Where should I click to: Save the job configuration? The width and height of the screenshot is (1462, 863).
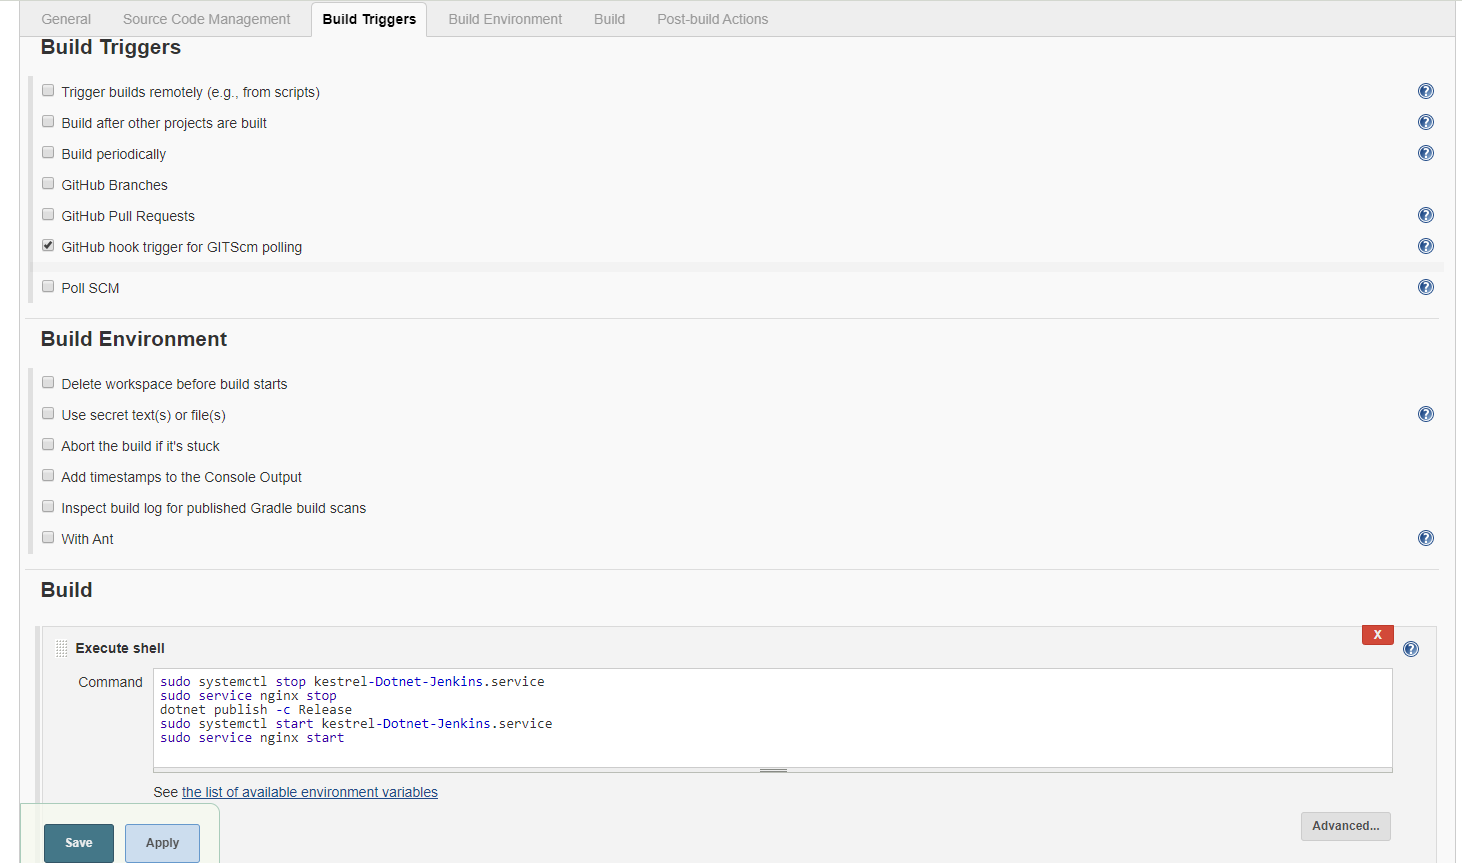(x=79, y=843)
